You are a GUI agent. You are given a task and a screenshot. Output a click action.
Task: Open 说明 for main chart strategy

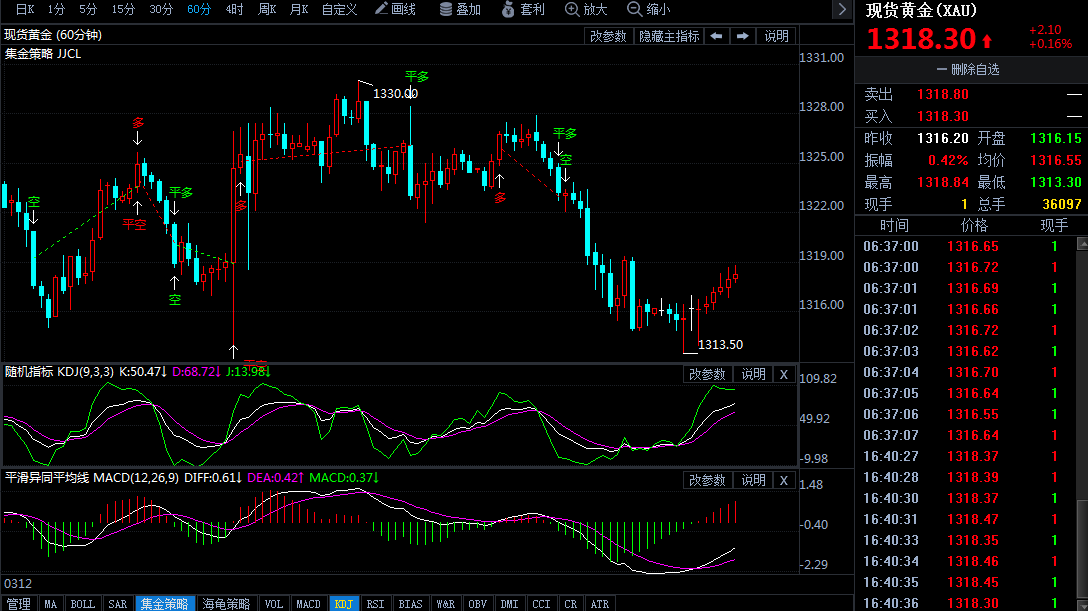click(x=776, y=36)
